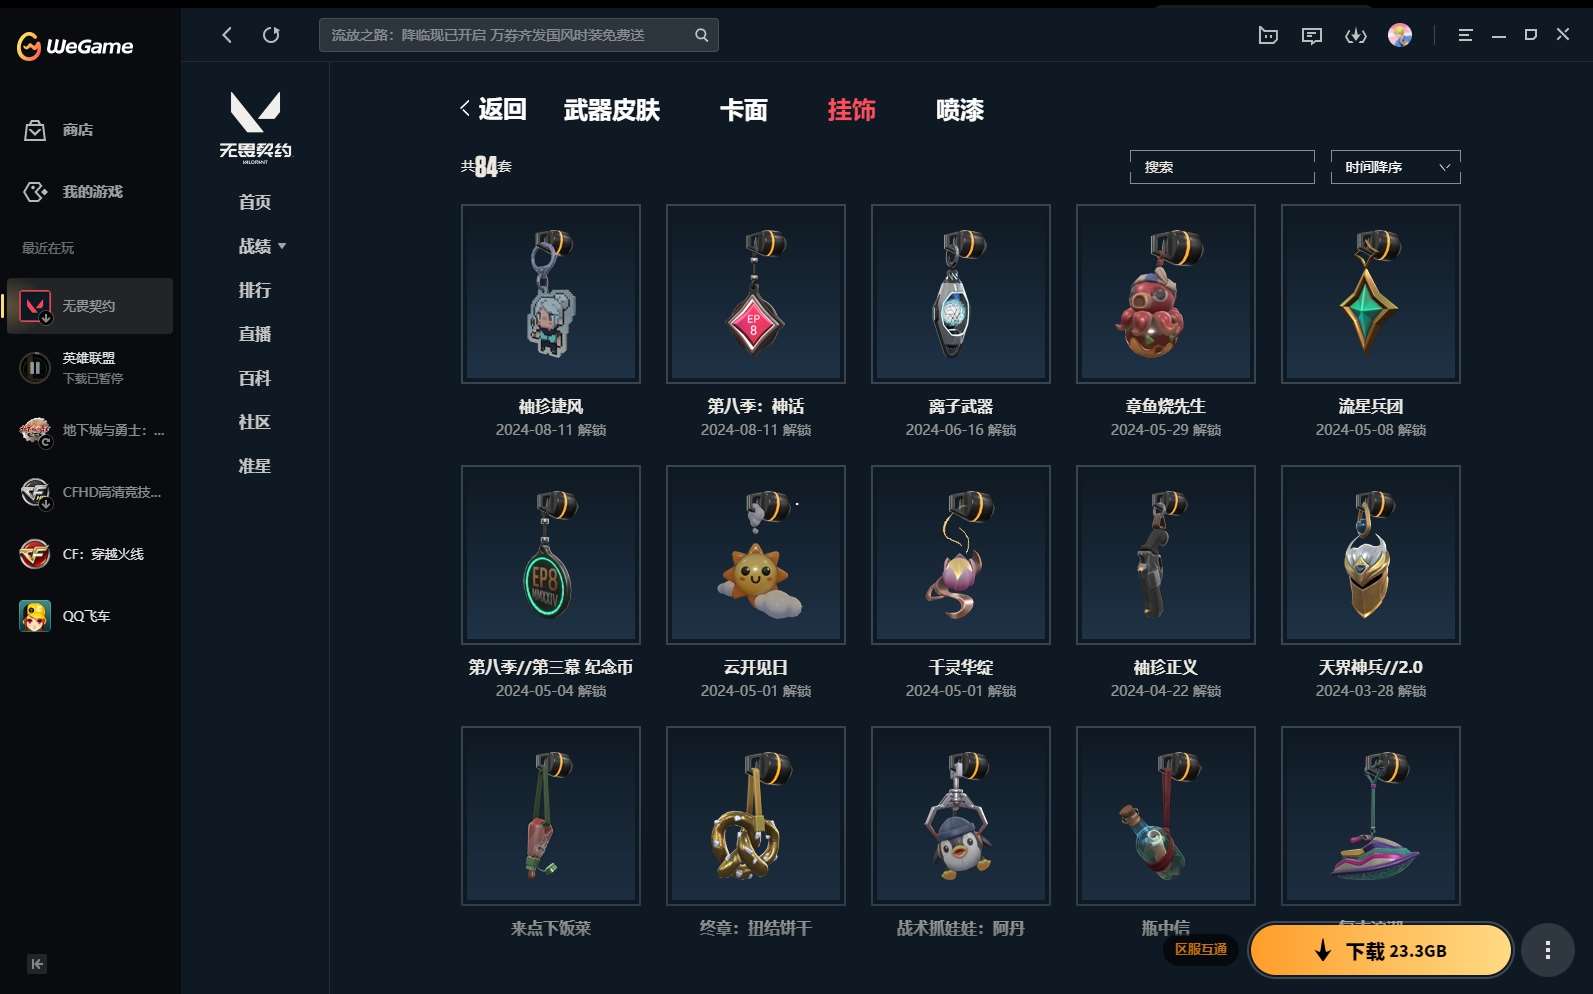Click the 下载 23.3GB button

coord(1381,950)
